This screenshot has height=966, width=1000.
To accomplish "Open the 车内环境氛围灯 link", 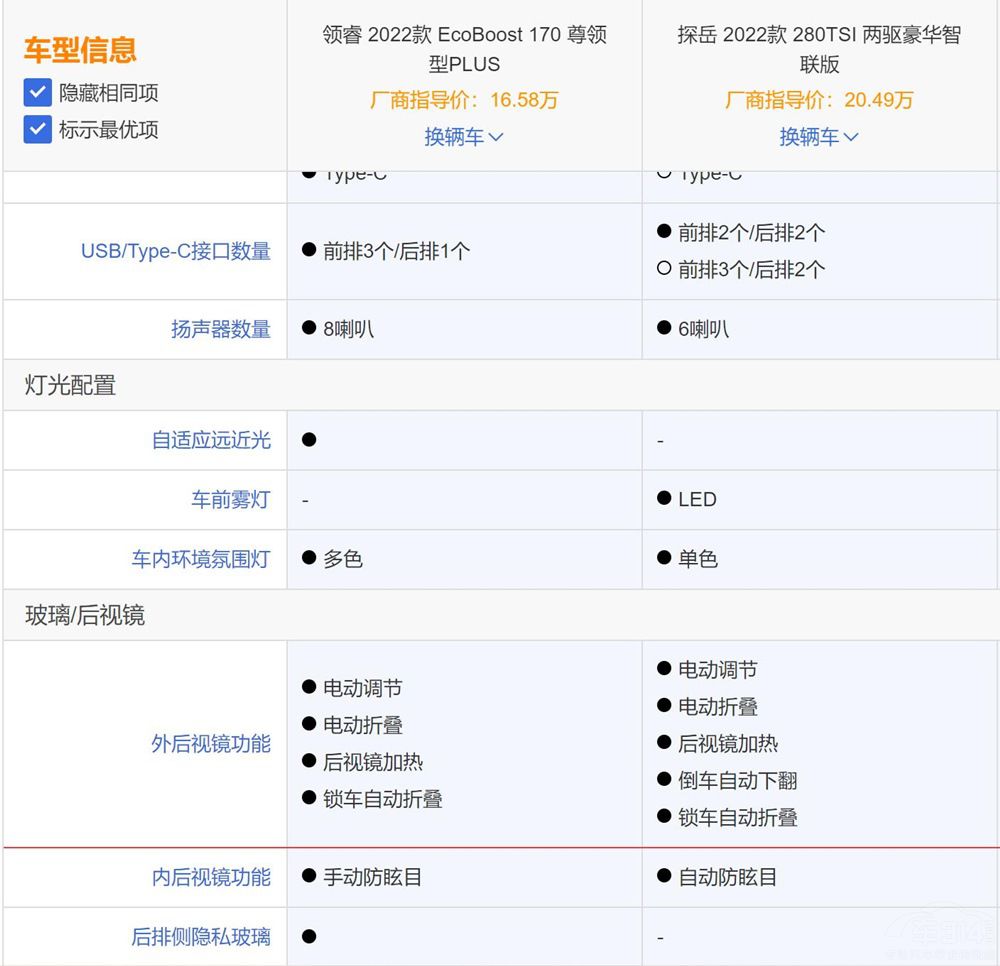I will [x=200, y=559].
